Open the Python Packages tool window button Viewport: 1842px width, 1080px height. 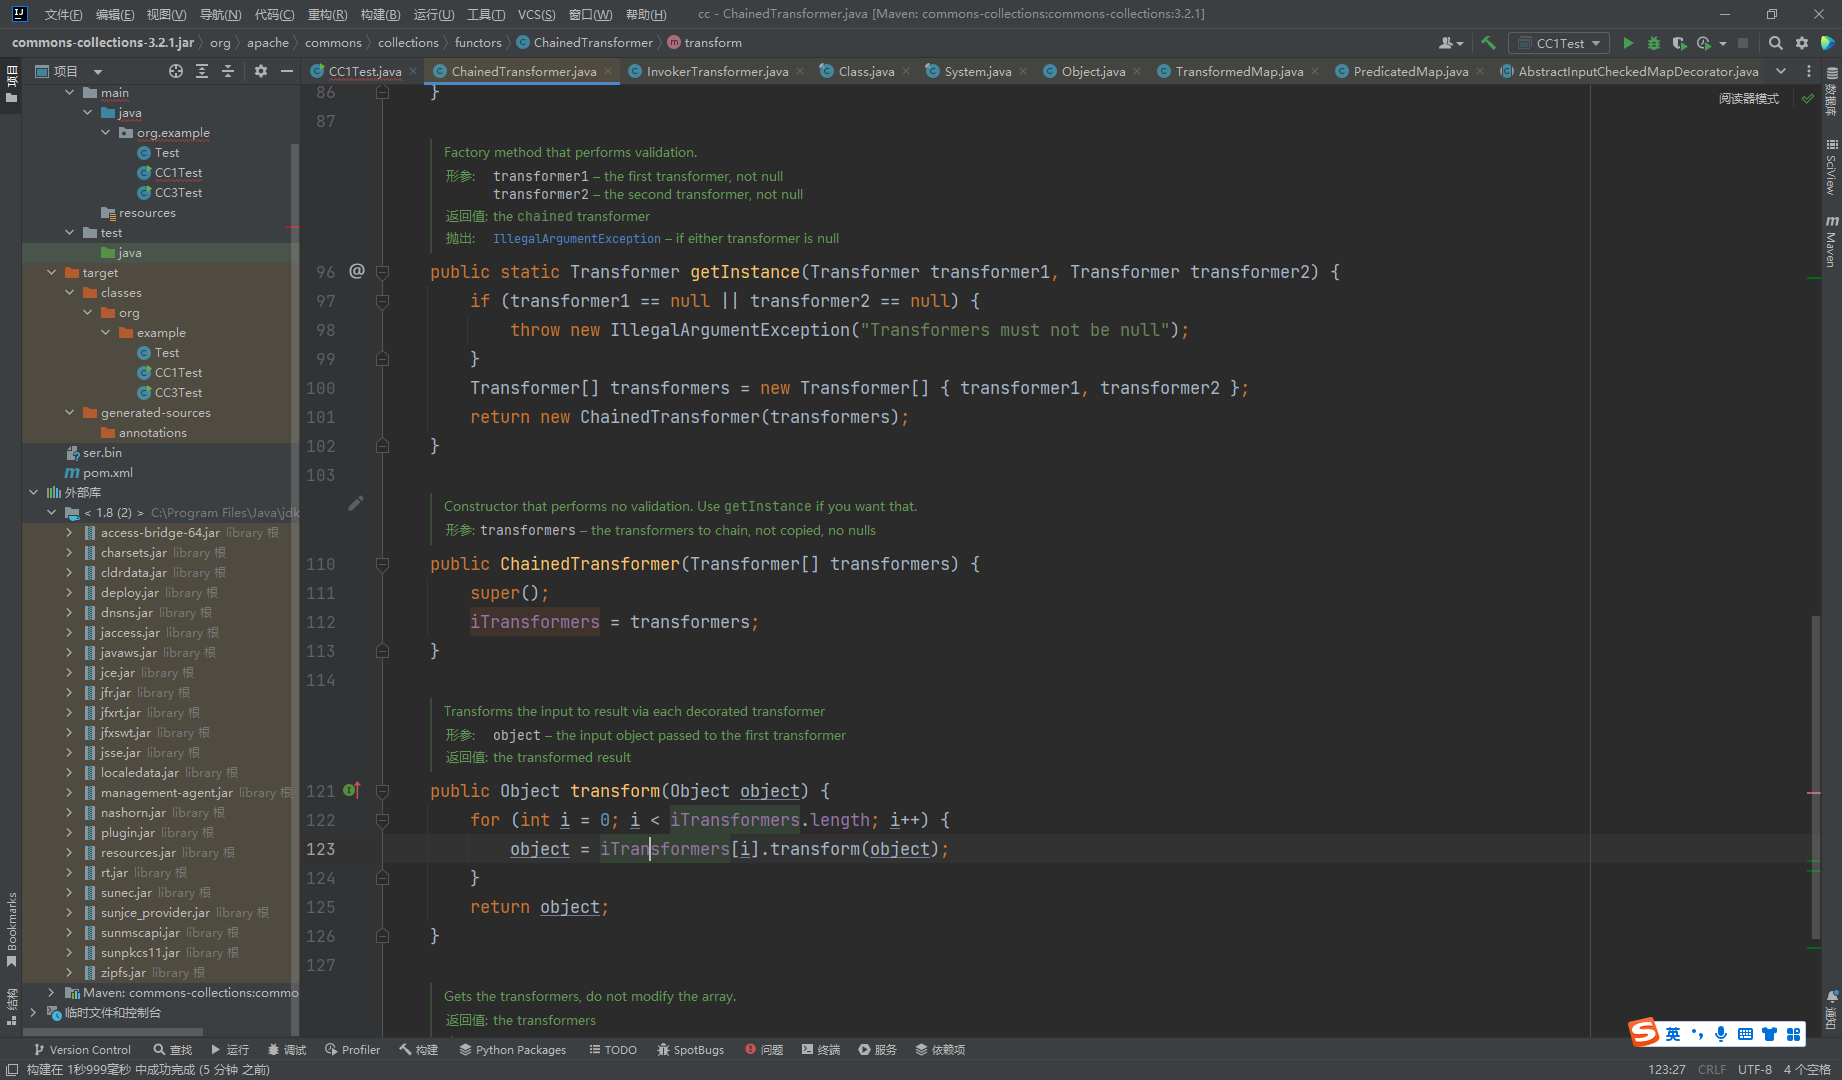(x=512, y=1049)
